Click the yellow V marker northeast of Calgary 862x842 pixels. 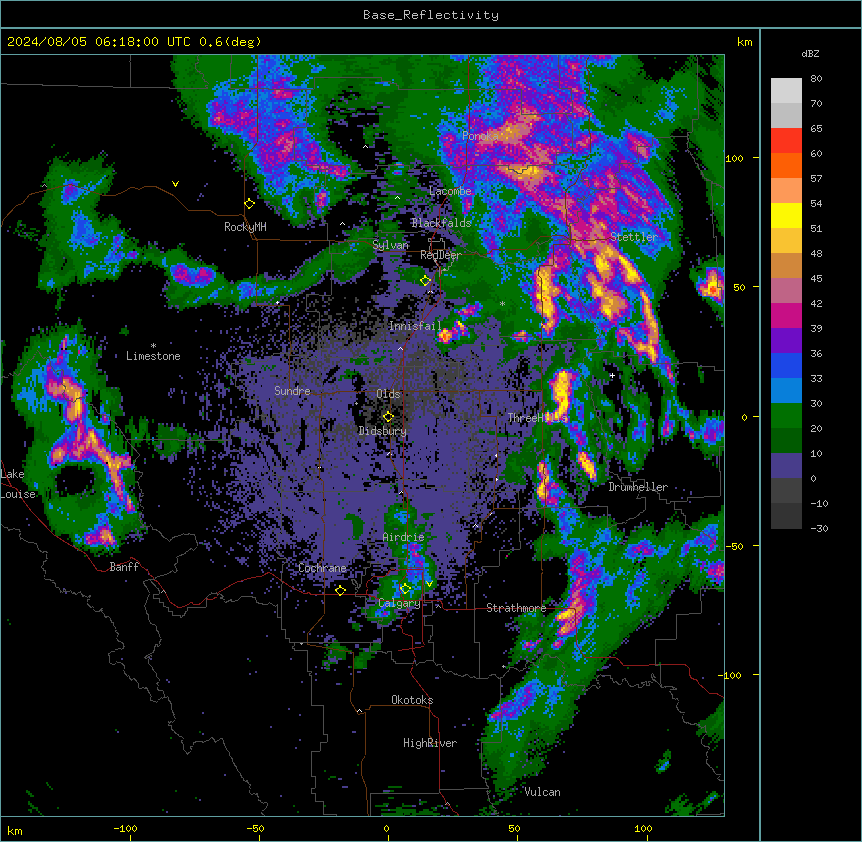pos(429,584)
